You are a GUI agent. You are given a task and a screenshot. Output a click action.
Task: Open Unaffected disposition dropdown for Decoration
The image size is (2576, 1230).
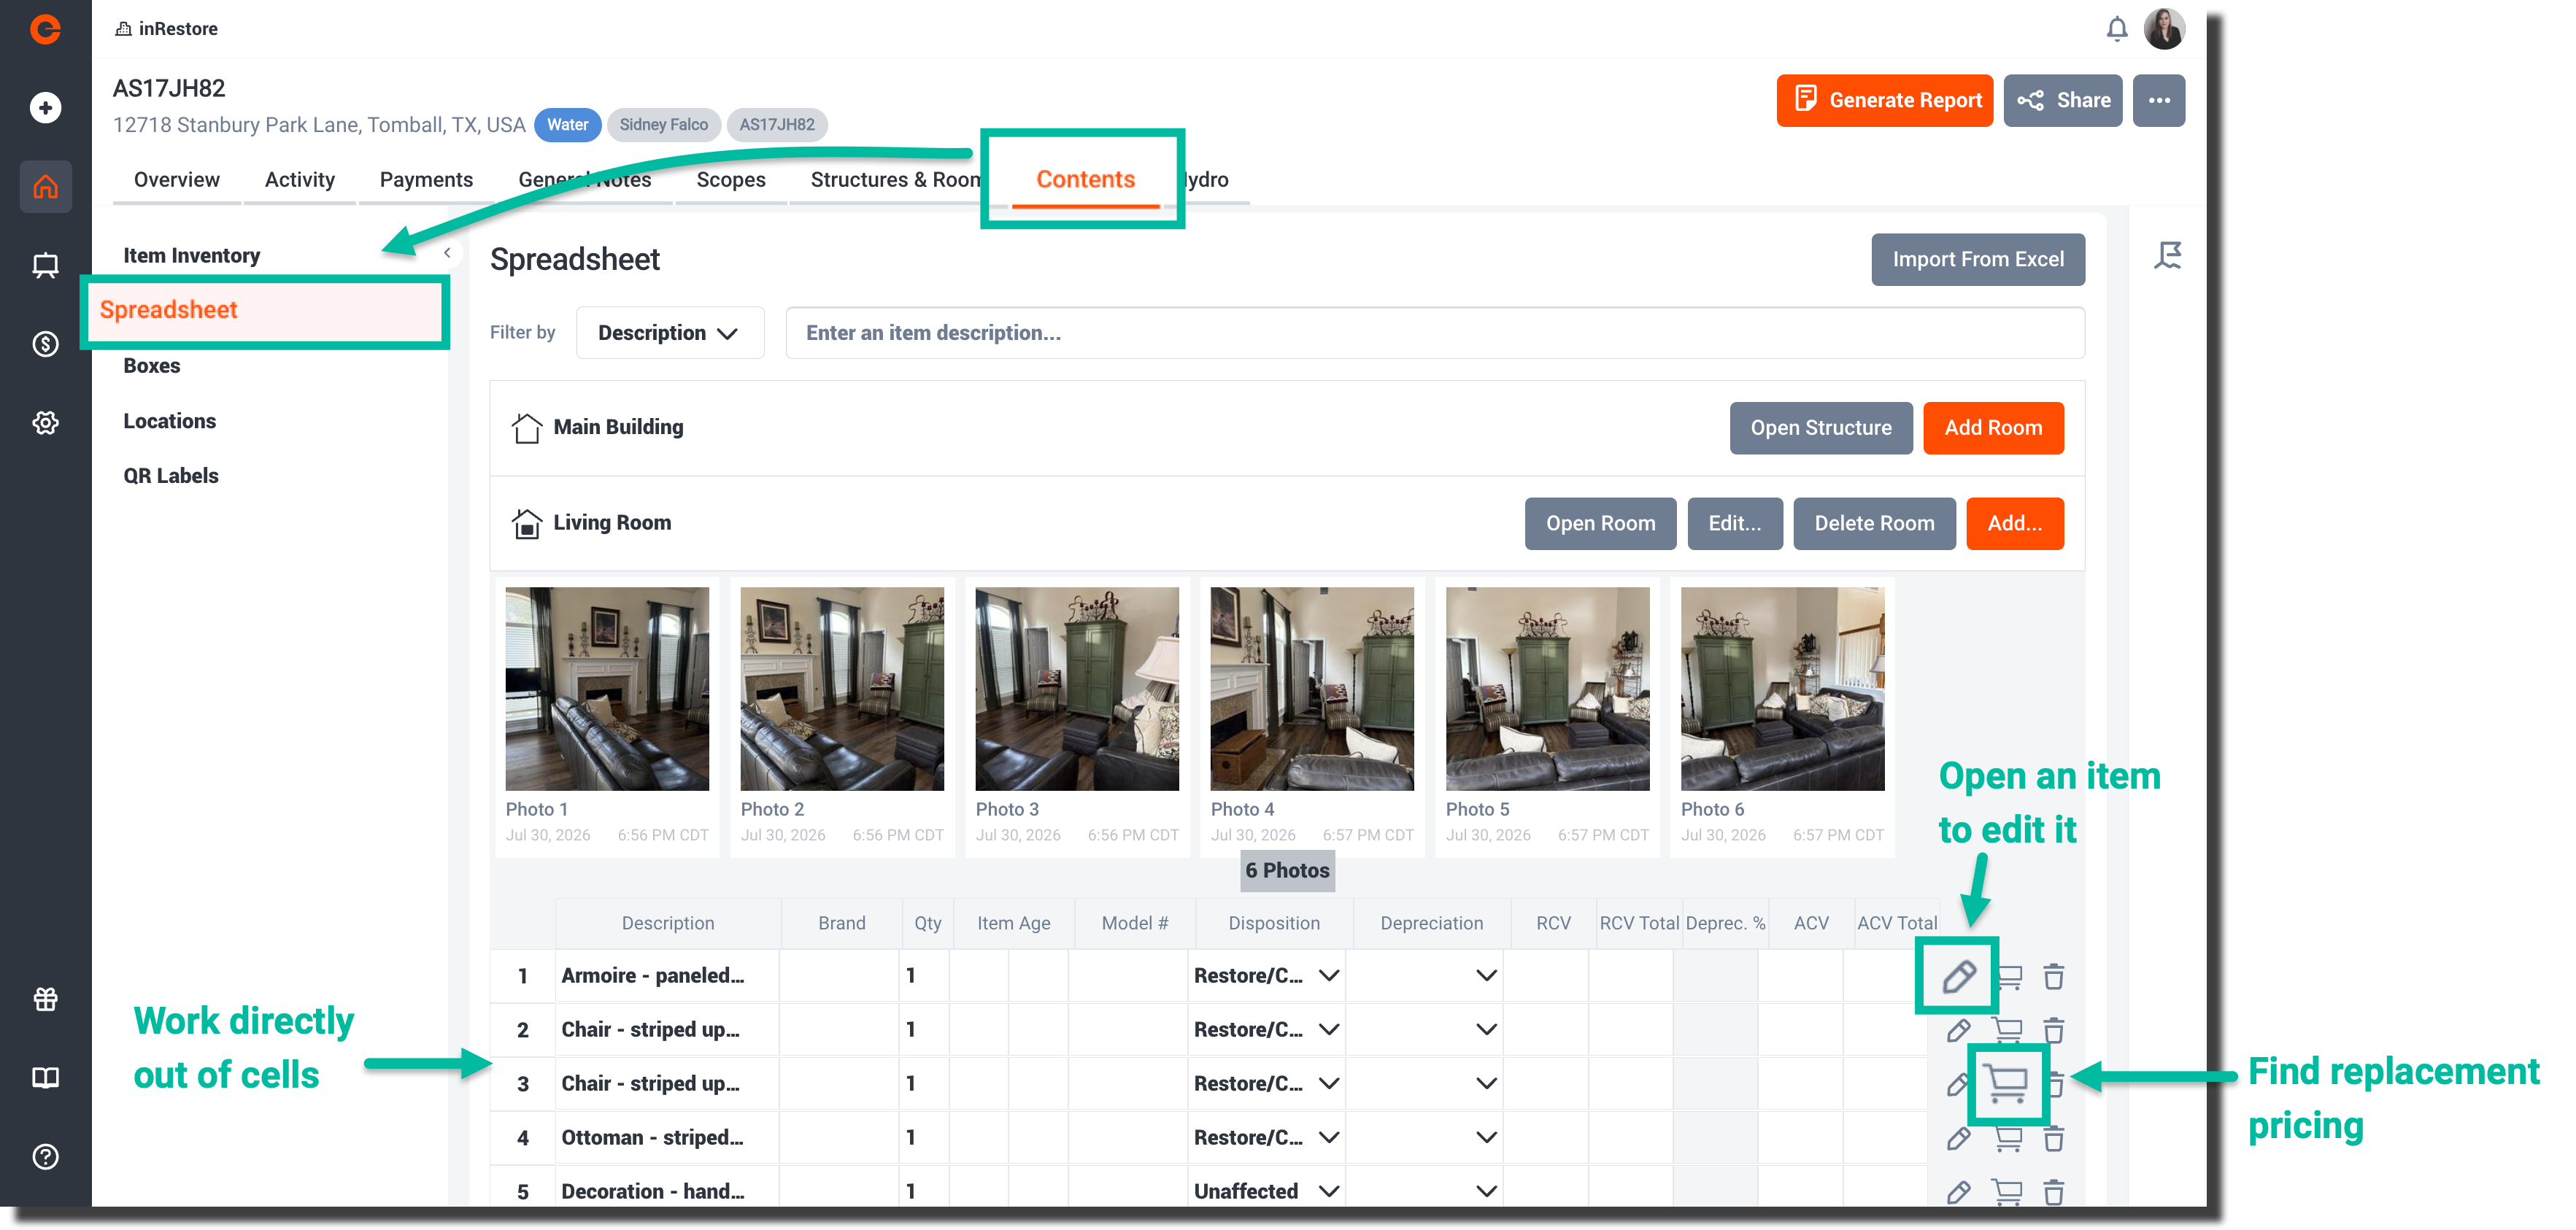click(x=1328, y=1191)
